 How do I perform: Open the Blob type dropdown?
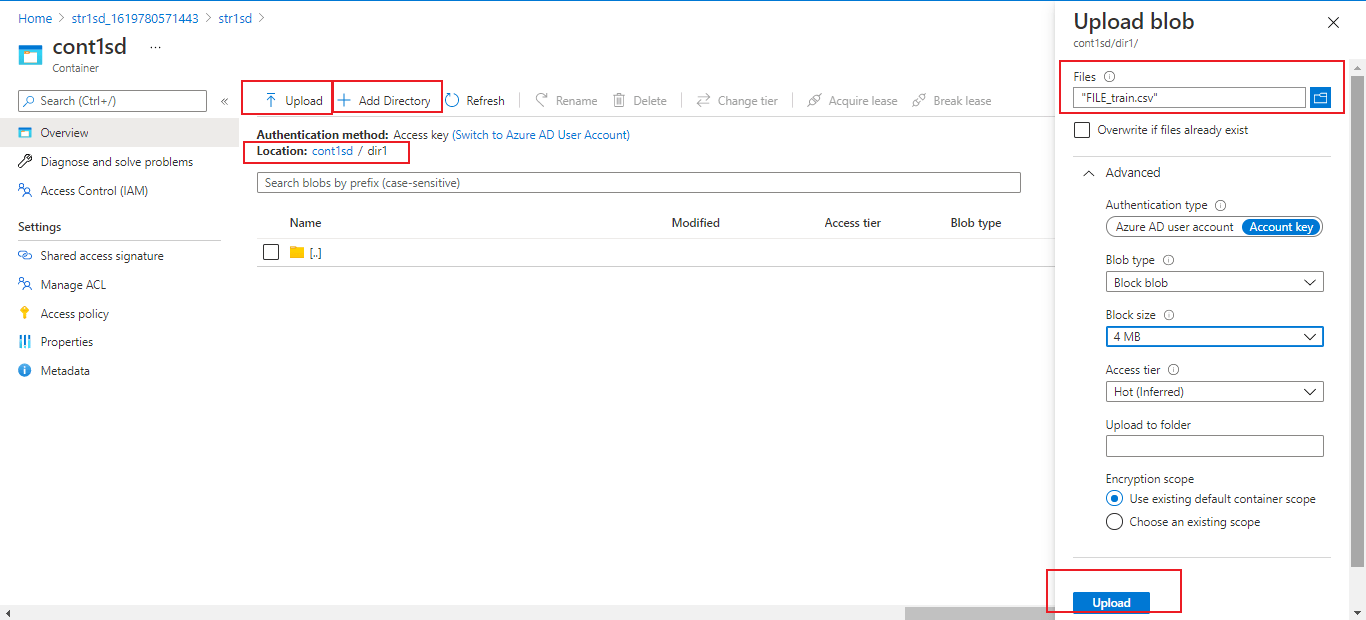(x=1214, y=283)
